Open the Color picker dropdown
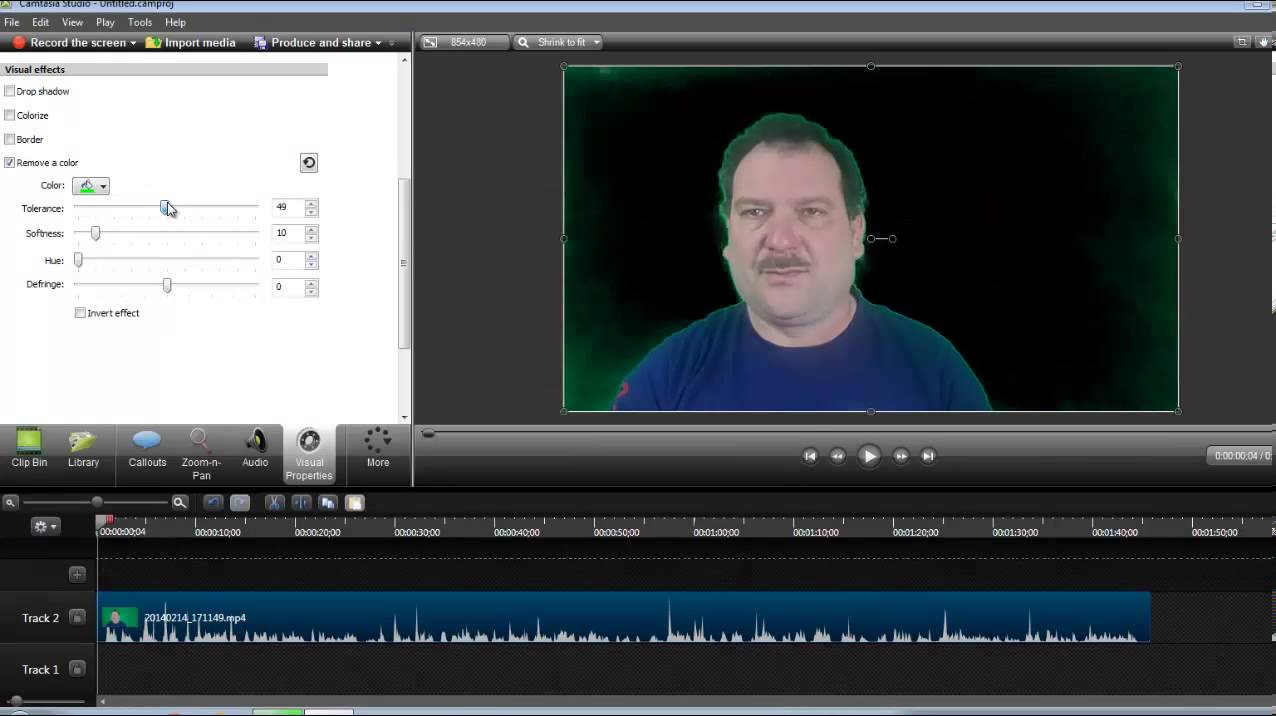The width and height of the screenshot is (1276, 716). click(x=91, y=186)
